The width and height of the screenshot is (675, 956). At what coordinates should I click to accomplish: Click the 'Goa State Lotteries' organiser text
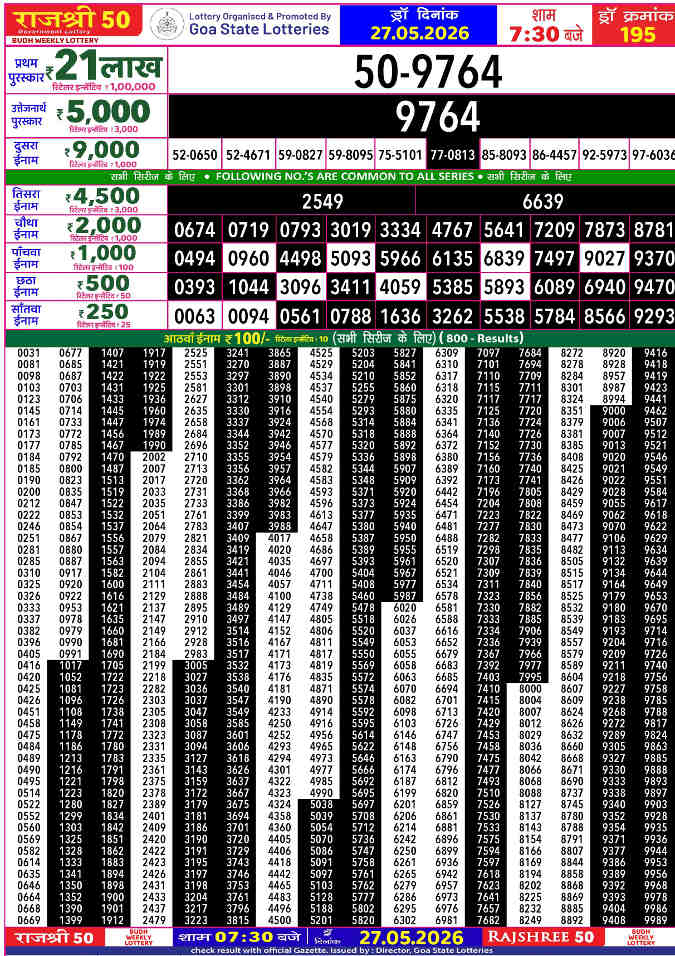[x=259, y=29]
